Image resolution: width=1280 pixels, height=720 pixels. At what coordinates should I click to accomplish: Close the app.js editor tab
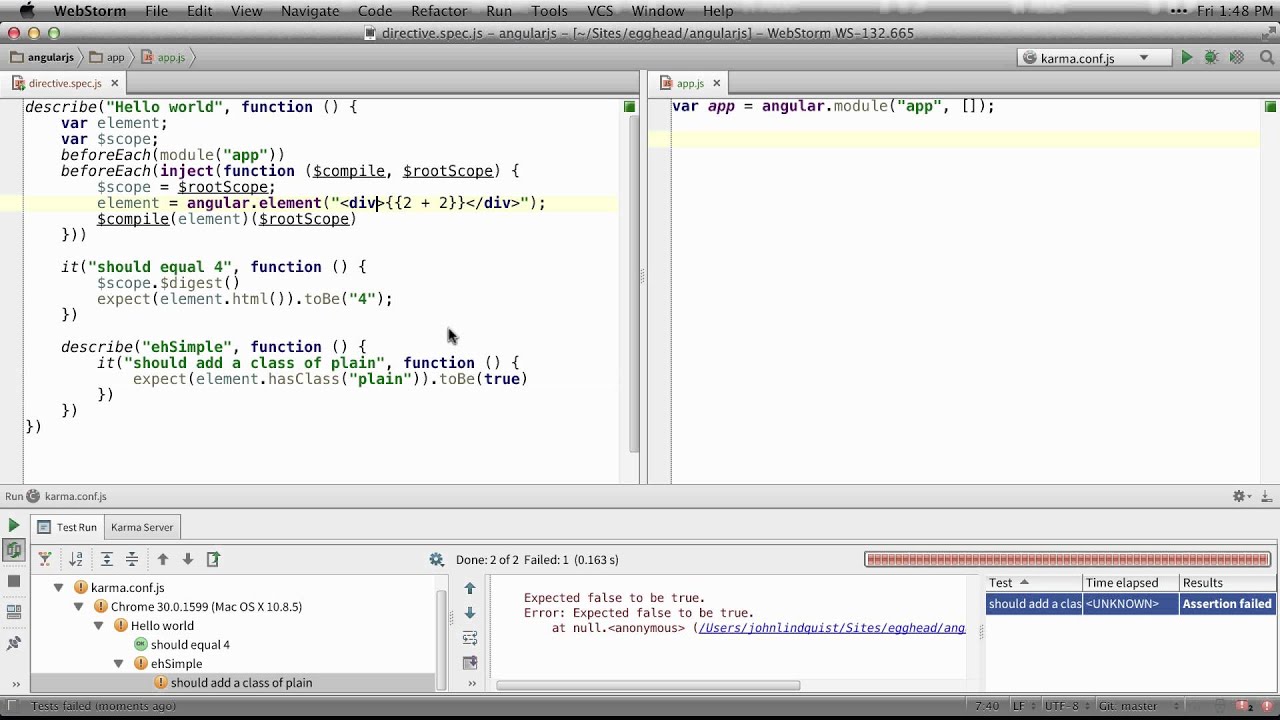pyautogui.click(x=716, y=83)
